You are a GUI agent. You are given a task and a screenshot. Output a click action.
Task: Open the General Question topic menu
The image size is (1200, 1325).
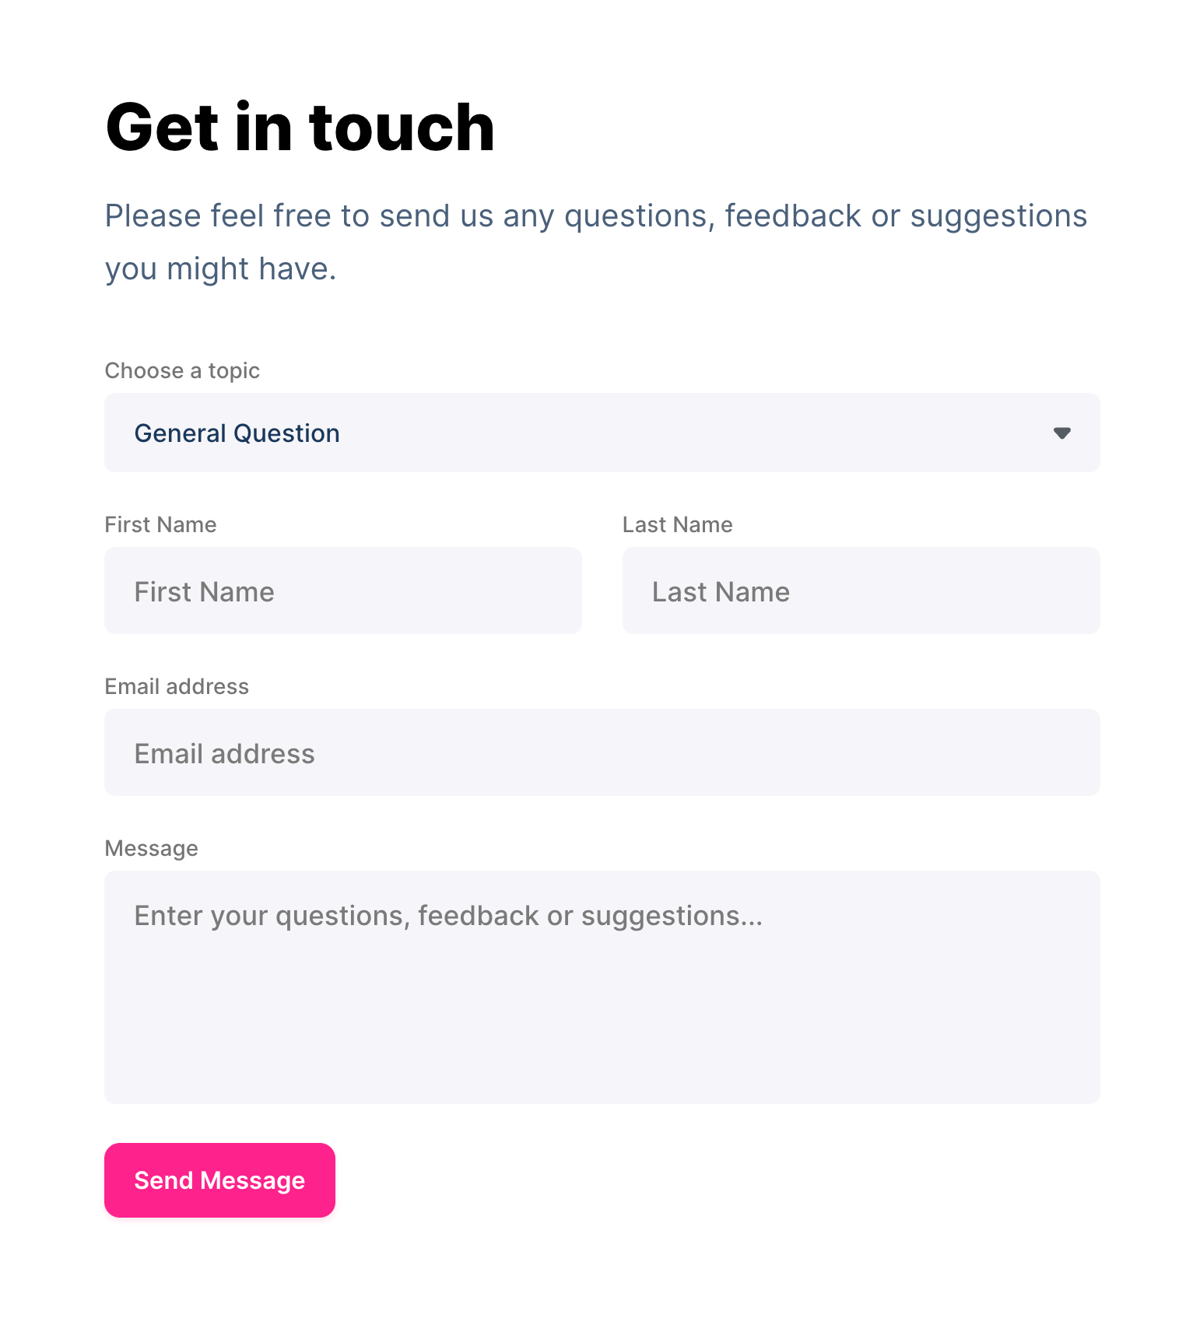[x=602, y=433]
